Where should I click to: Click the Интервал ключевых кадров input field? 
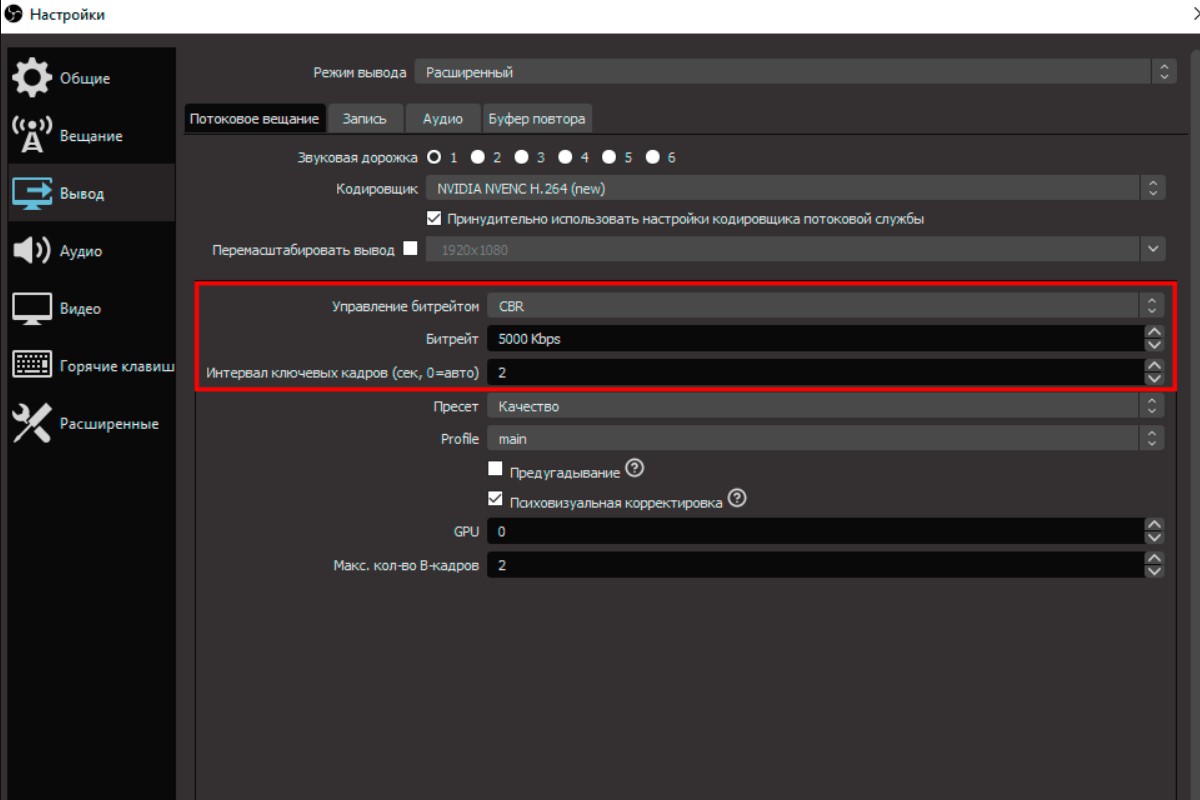(812, 372)
